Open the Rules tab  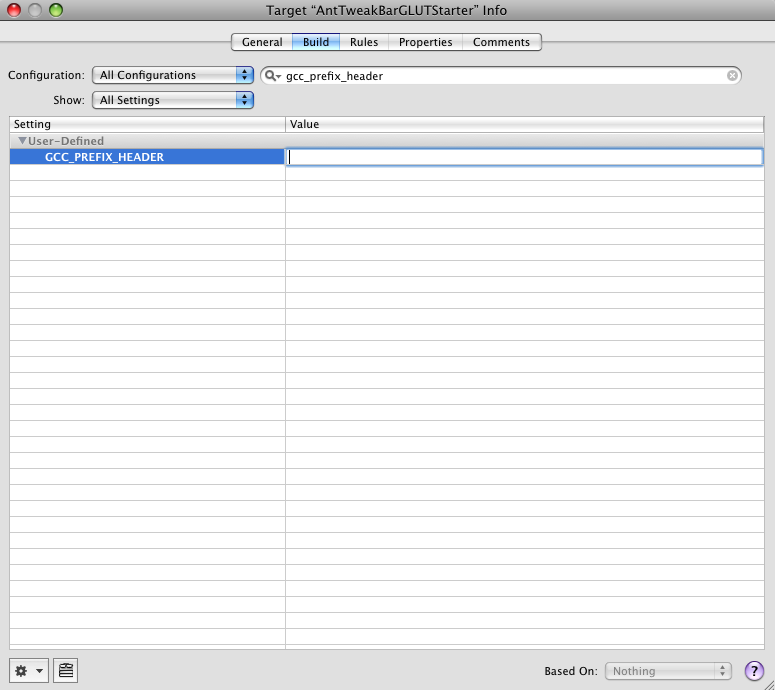(x=364, y=42)
